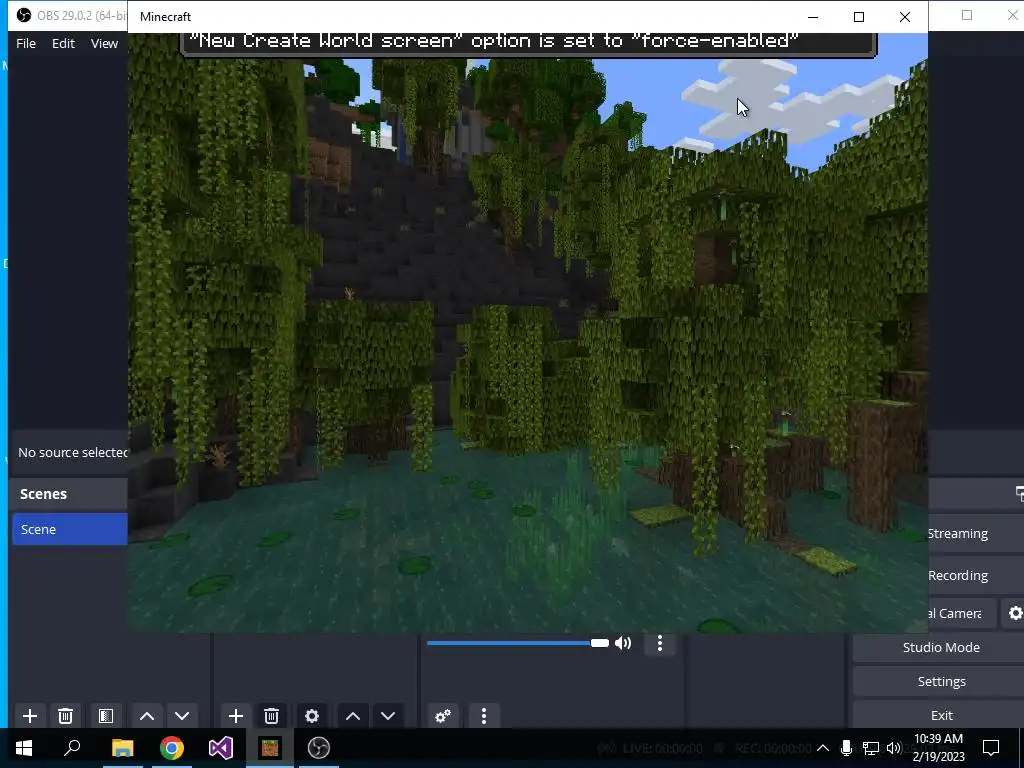Open virtual camera settings gear icon
The image size is (1024, 768).
[1016, 613]
